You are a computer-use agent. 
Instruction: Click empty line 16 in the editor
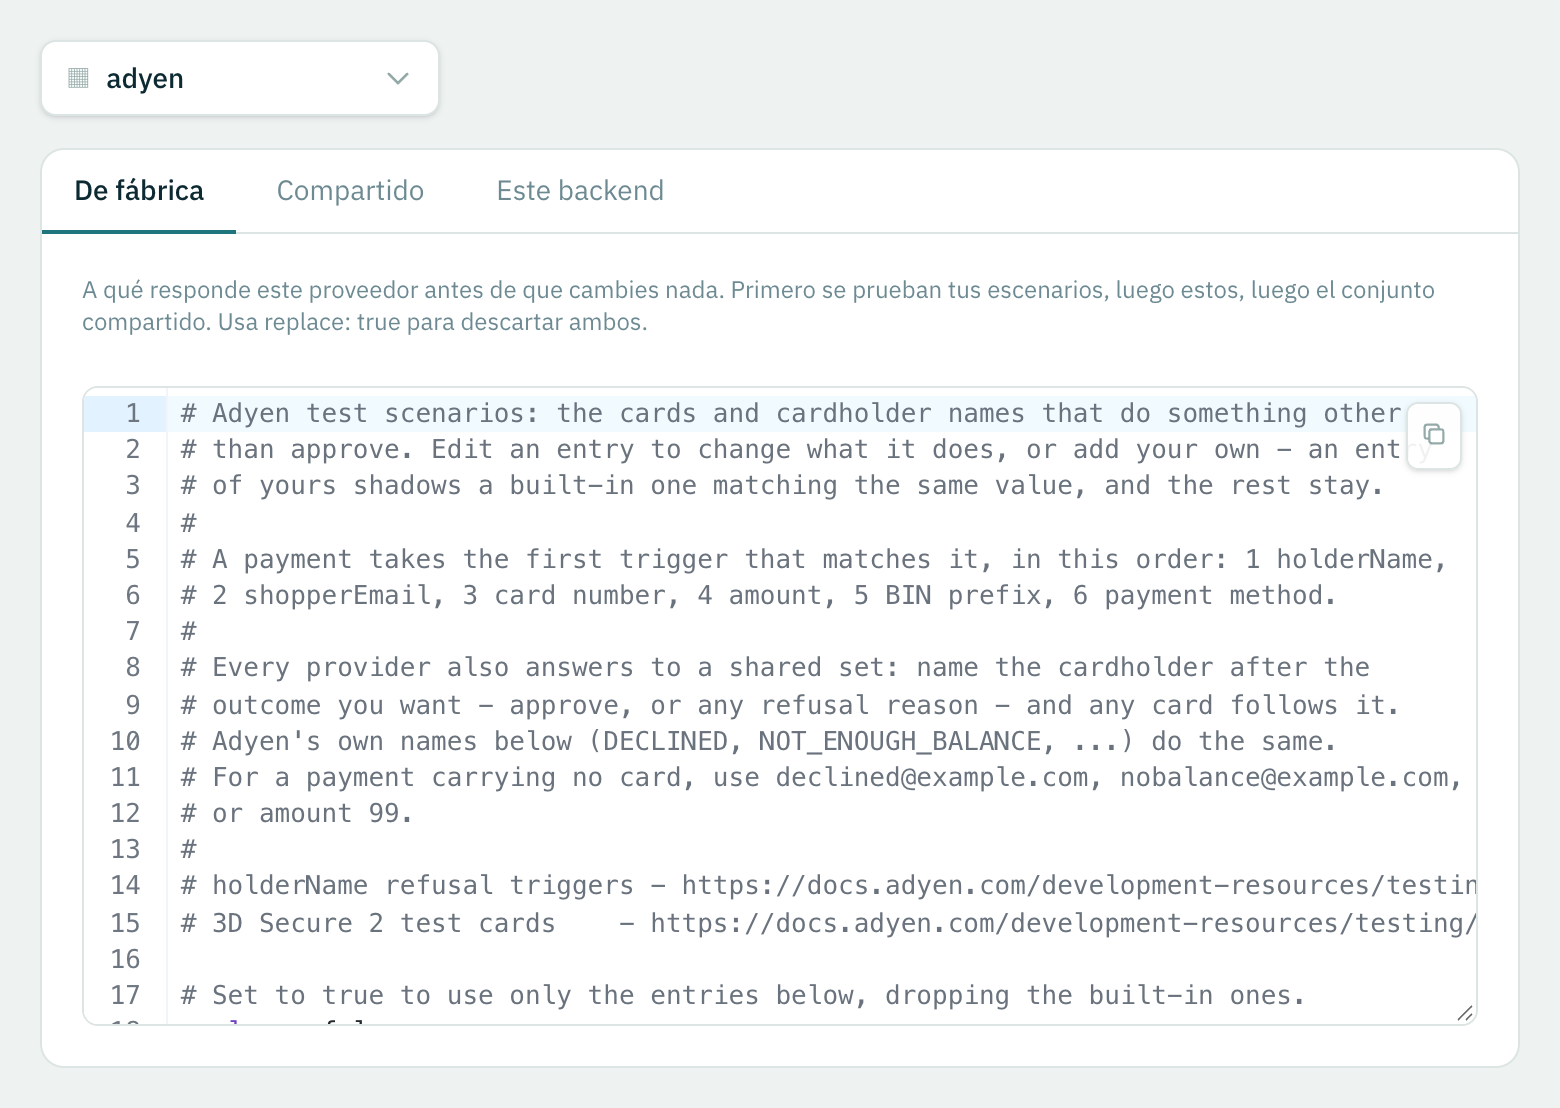820,959
